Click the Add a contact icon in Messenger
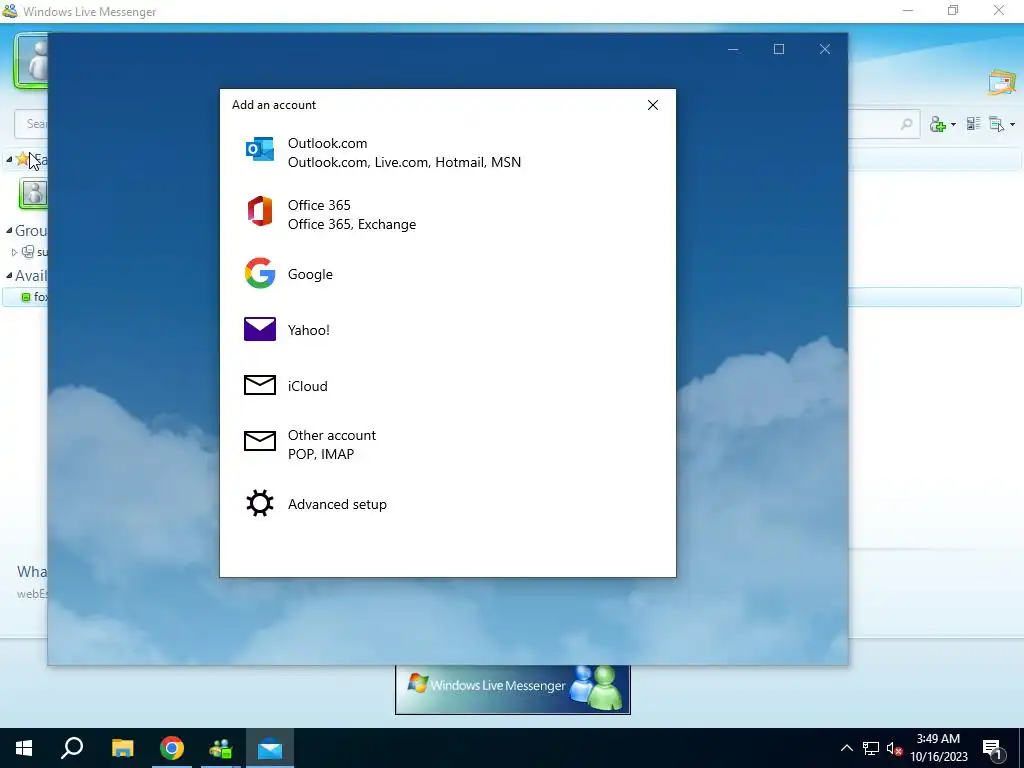 938,124
